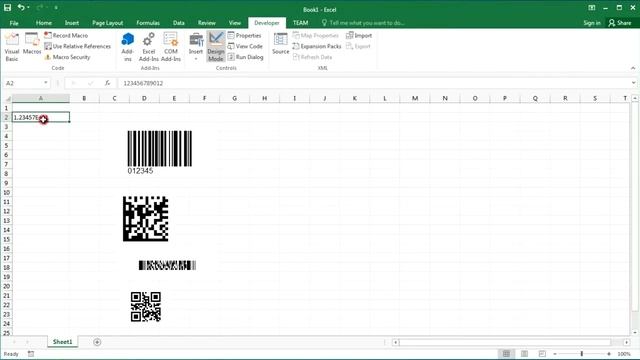Click Map Properties
The height and width of the screenshot is (360, 640).
click(x=316, y=36)
